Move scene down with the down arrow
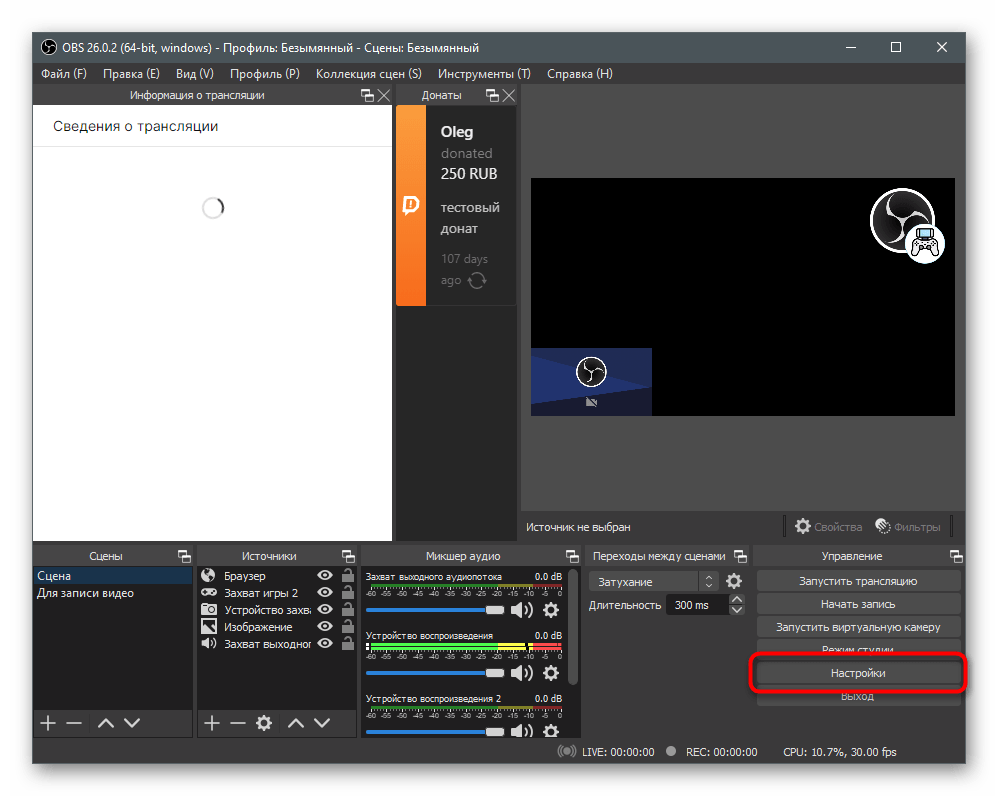This screenshot has width=998, height=796. pos(132,723)
